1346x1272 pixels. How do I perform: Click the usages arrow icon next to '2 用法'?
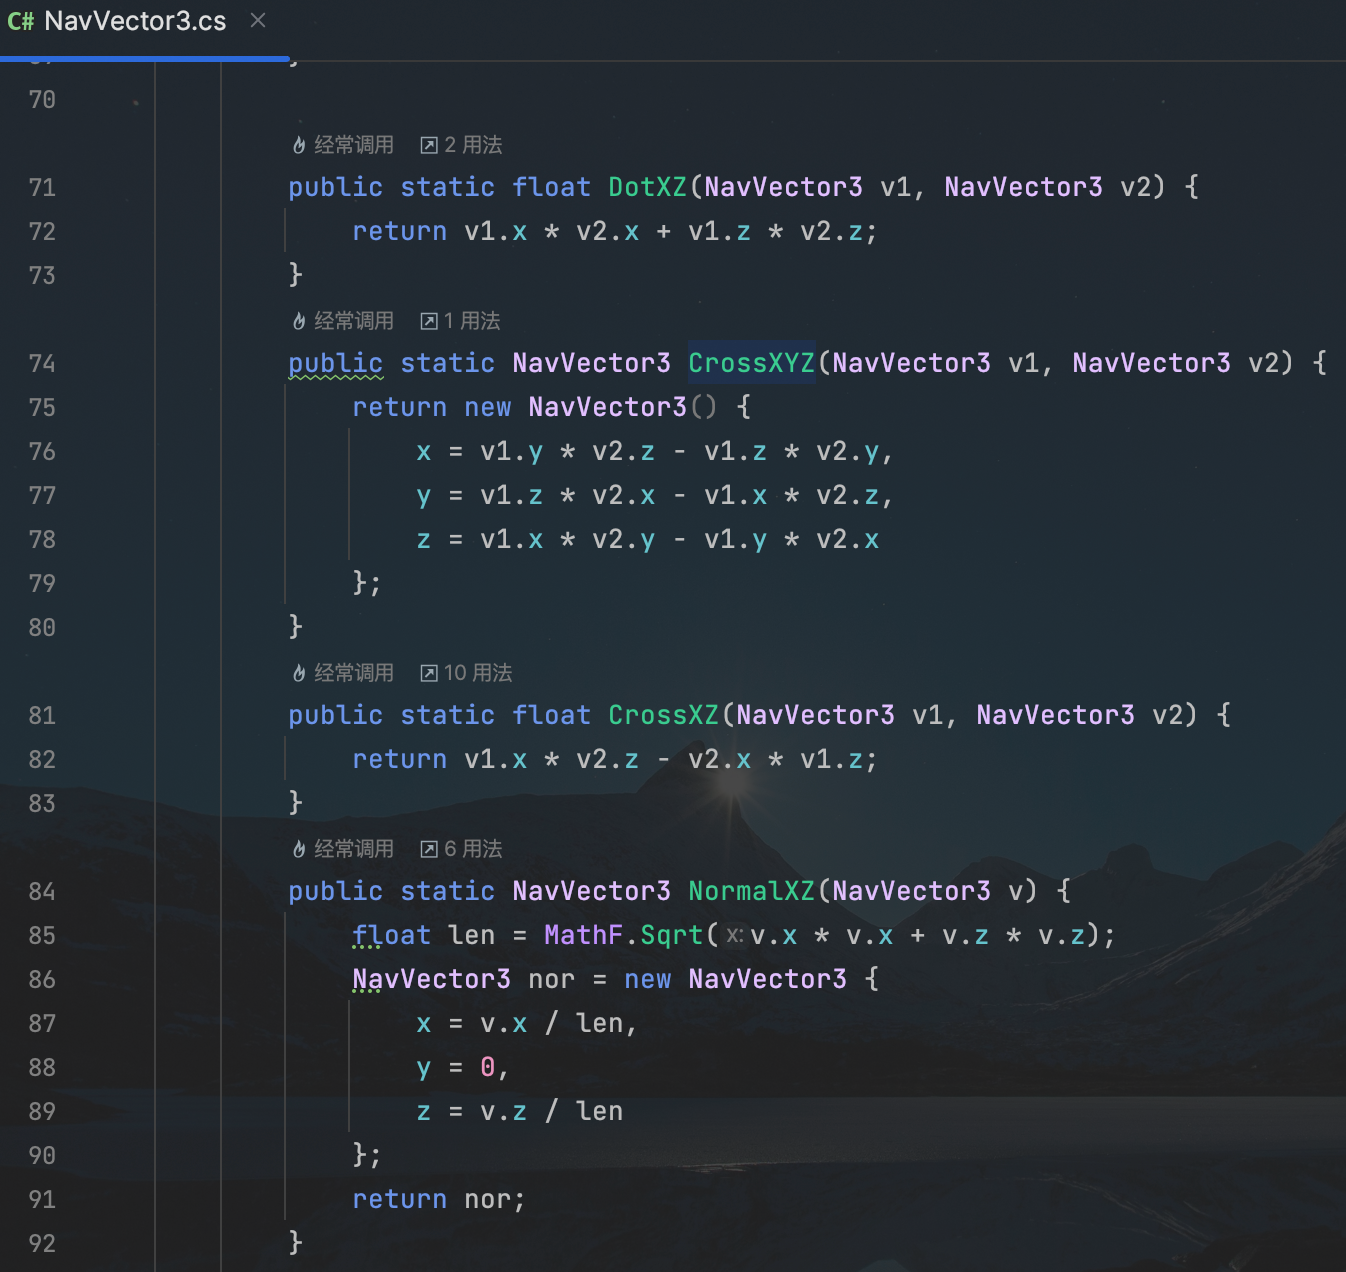(429, 146)
